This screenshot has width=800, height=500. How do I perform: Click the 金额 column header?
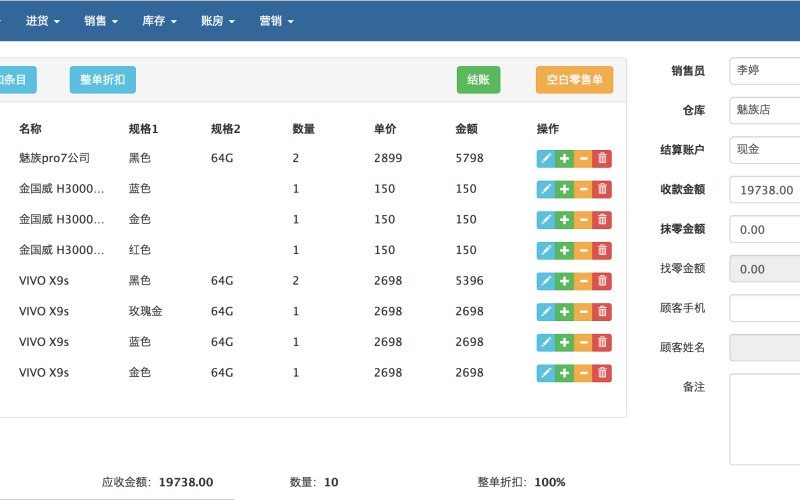(466, 129)
